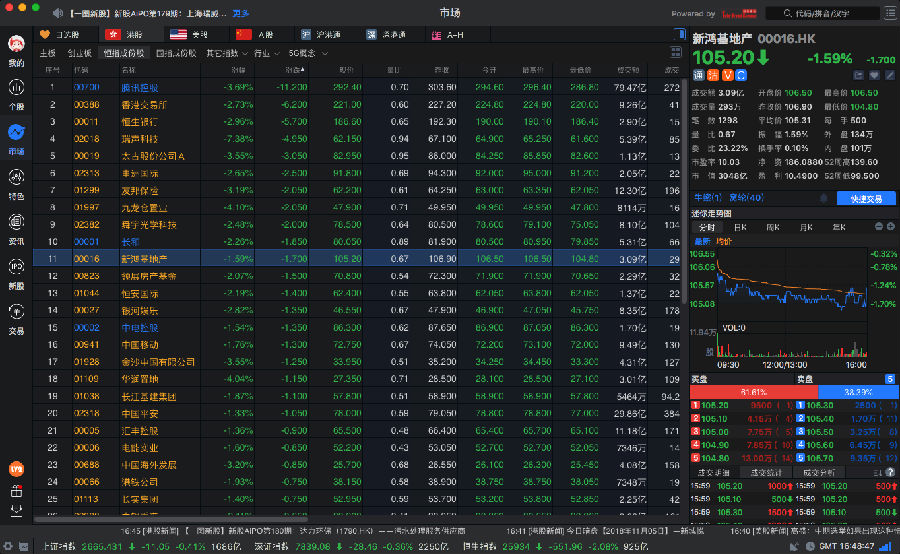Click the plus zoom icon on mini chart
Image resolution: width=900 pixels, height=554 pixels.
891,227
